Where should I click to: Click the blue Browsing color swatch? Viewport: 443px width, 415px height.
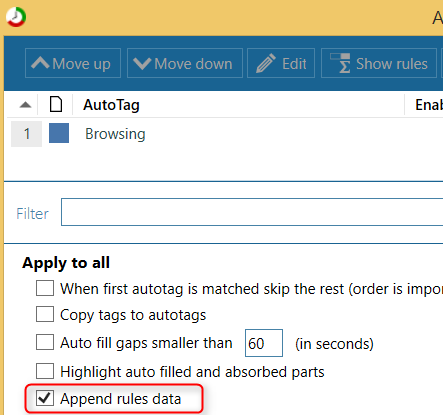[59, 133]
